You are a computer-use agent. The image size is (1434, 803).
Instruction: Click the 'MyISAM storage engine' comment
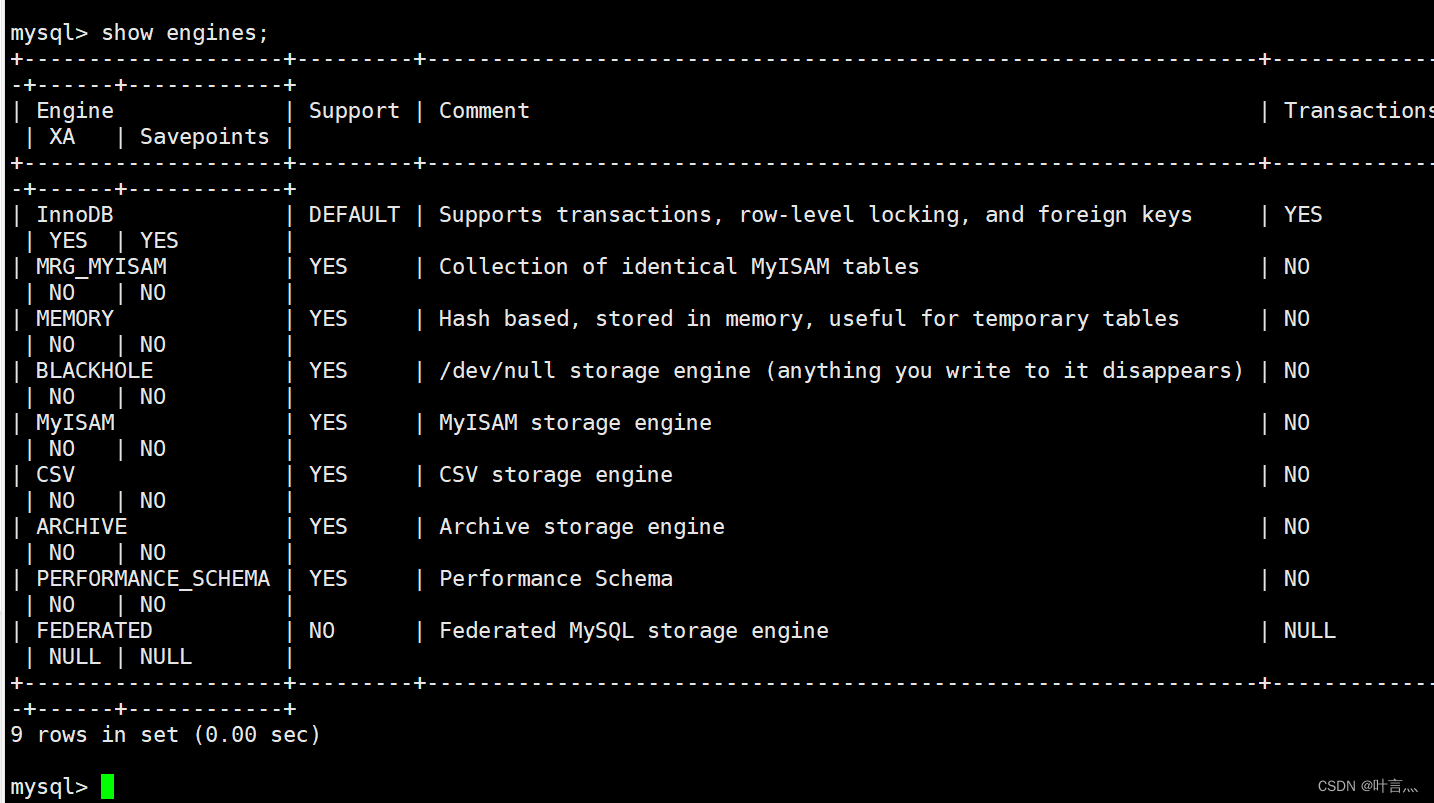[575, 423]
